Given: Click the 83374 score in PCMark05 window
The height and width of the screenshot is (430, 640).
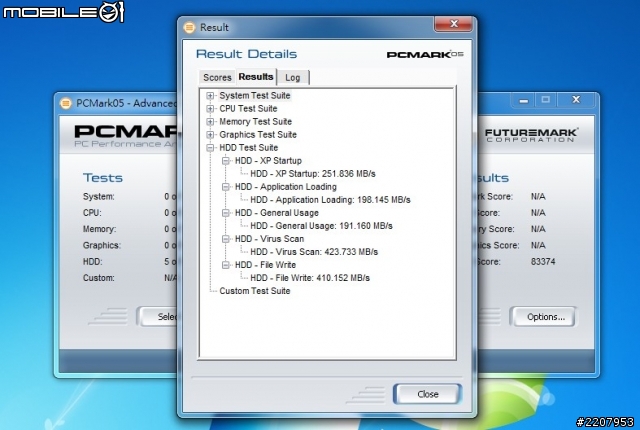Looking at the screenshot, I should 543,262.
